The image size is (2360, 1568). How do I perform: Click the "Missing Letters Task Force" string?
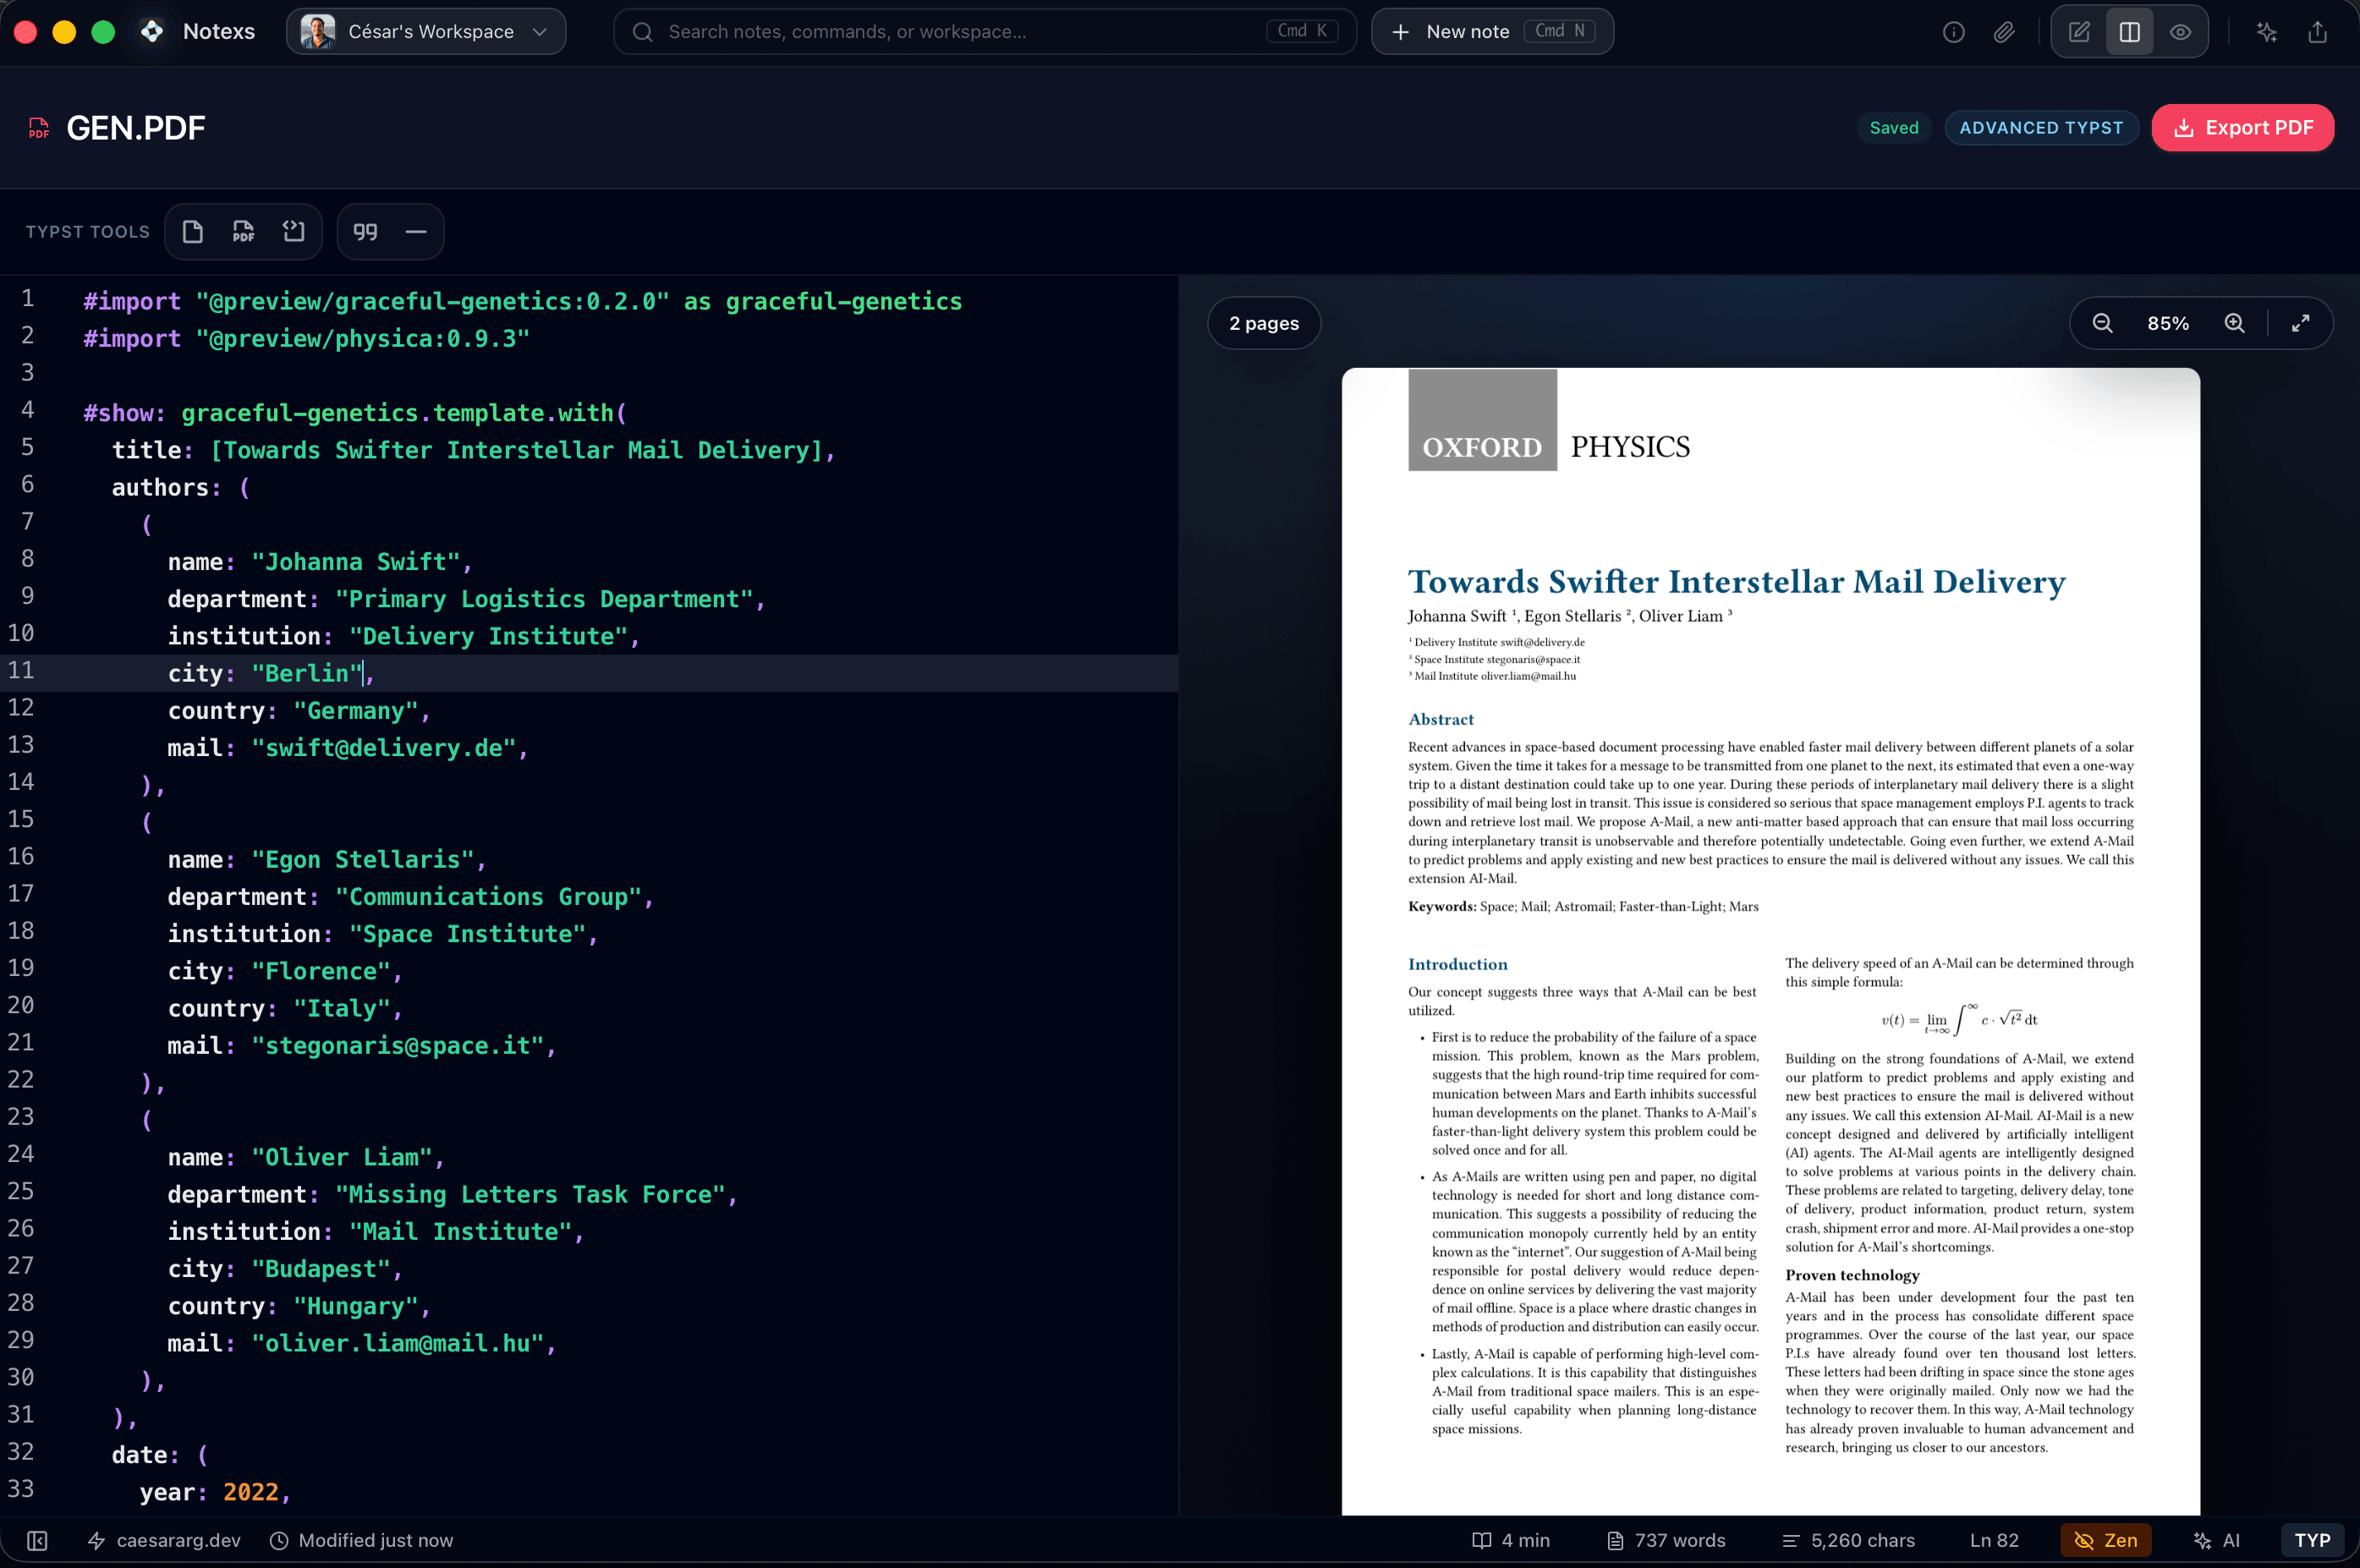(530, 1194)
